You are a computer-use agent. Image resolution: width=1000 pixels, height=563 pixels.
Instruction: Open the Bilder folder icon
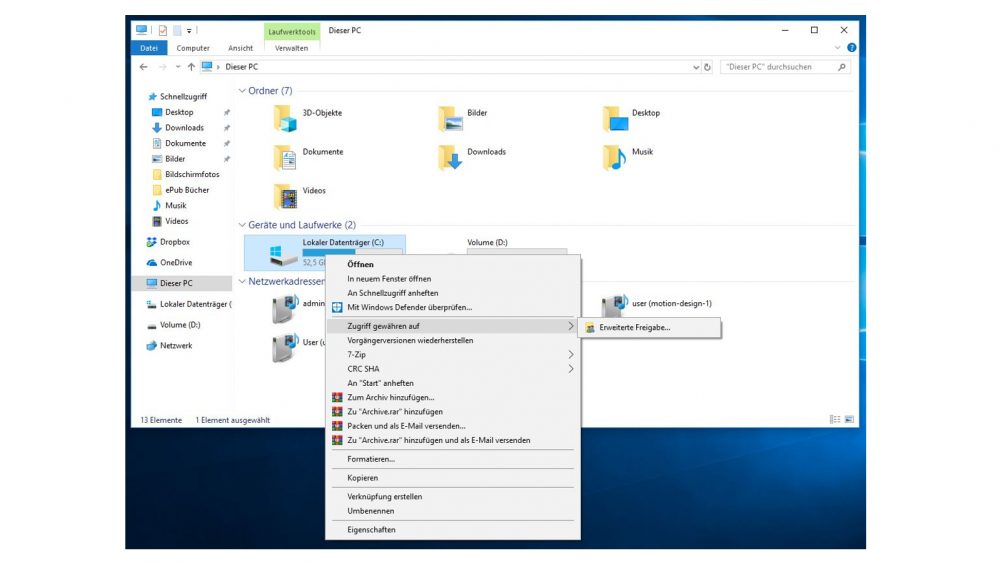point(451,119)
